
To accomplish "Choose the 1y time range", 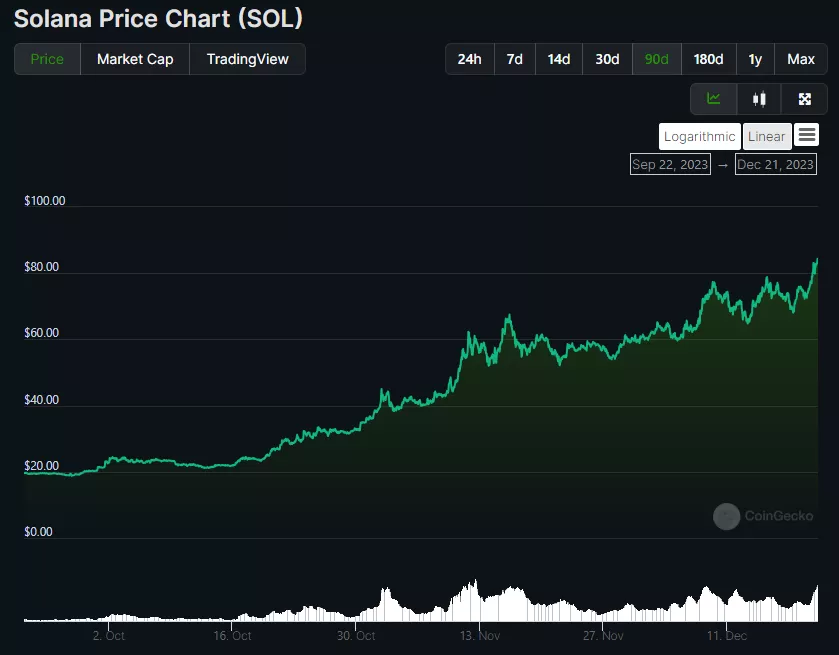I will pos(755,59).
